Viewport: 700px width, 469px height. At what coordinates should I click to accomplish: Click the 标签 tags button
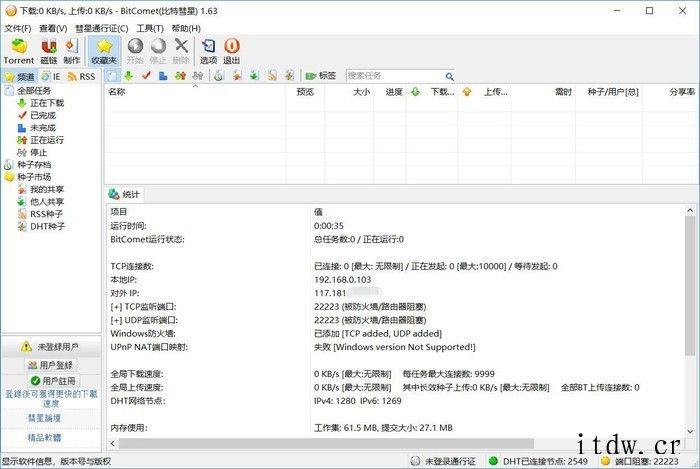[321, 76]
